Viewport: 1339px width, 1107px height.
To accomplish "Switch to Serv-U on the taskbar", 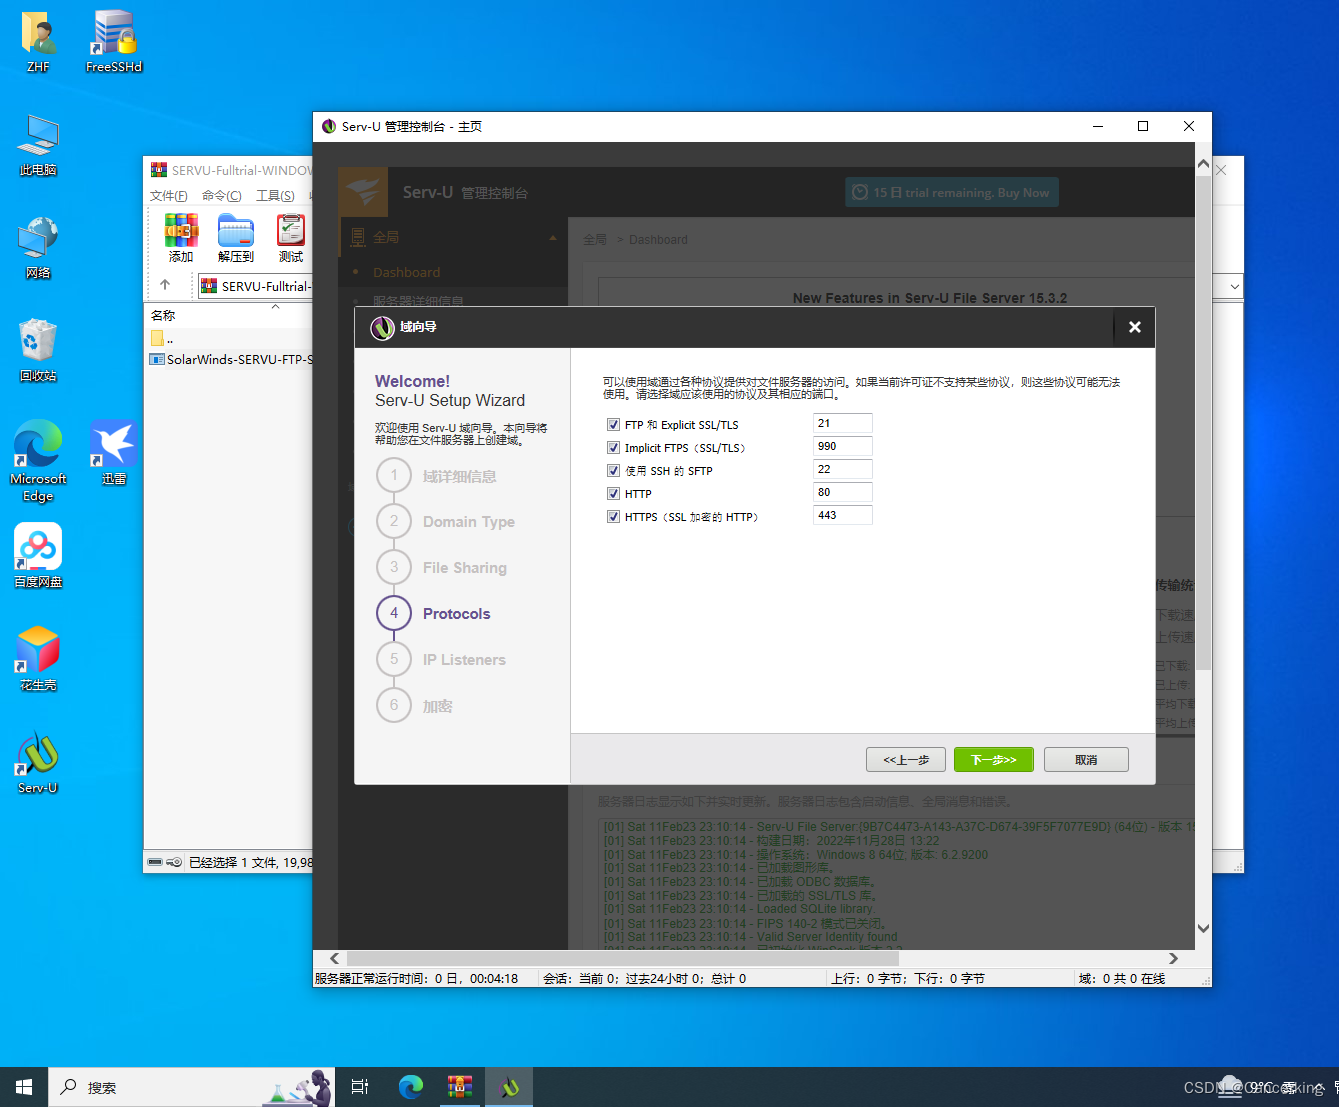I will (x=510, y=1087).
